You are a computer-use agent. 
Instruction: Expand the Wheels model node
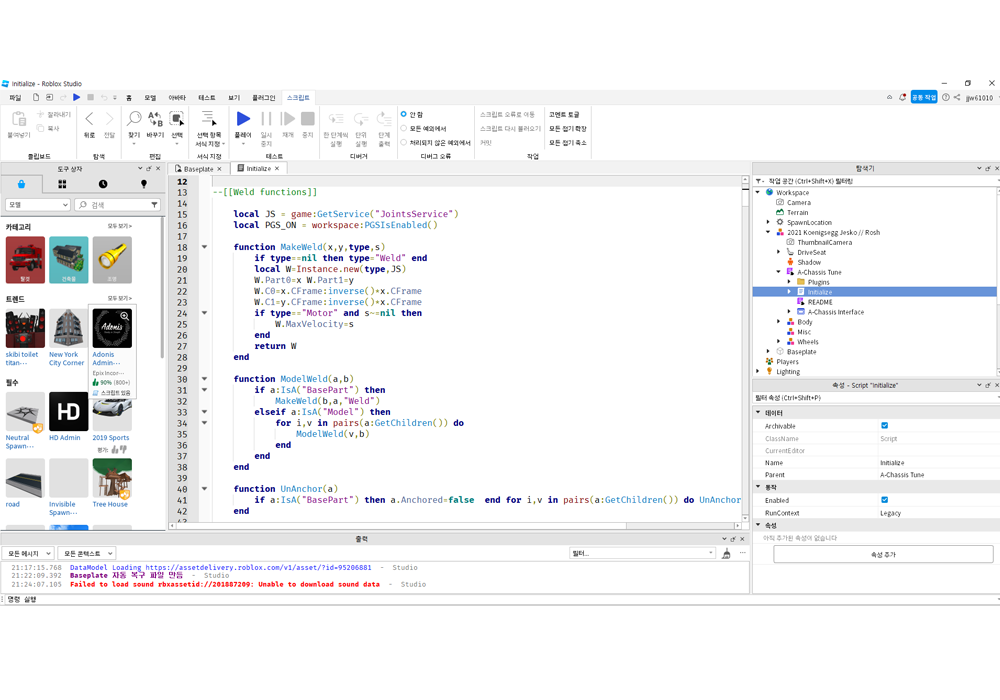tap(778, 342)
